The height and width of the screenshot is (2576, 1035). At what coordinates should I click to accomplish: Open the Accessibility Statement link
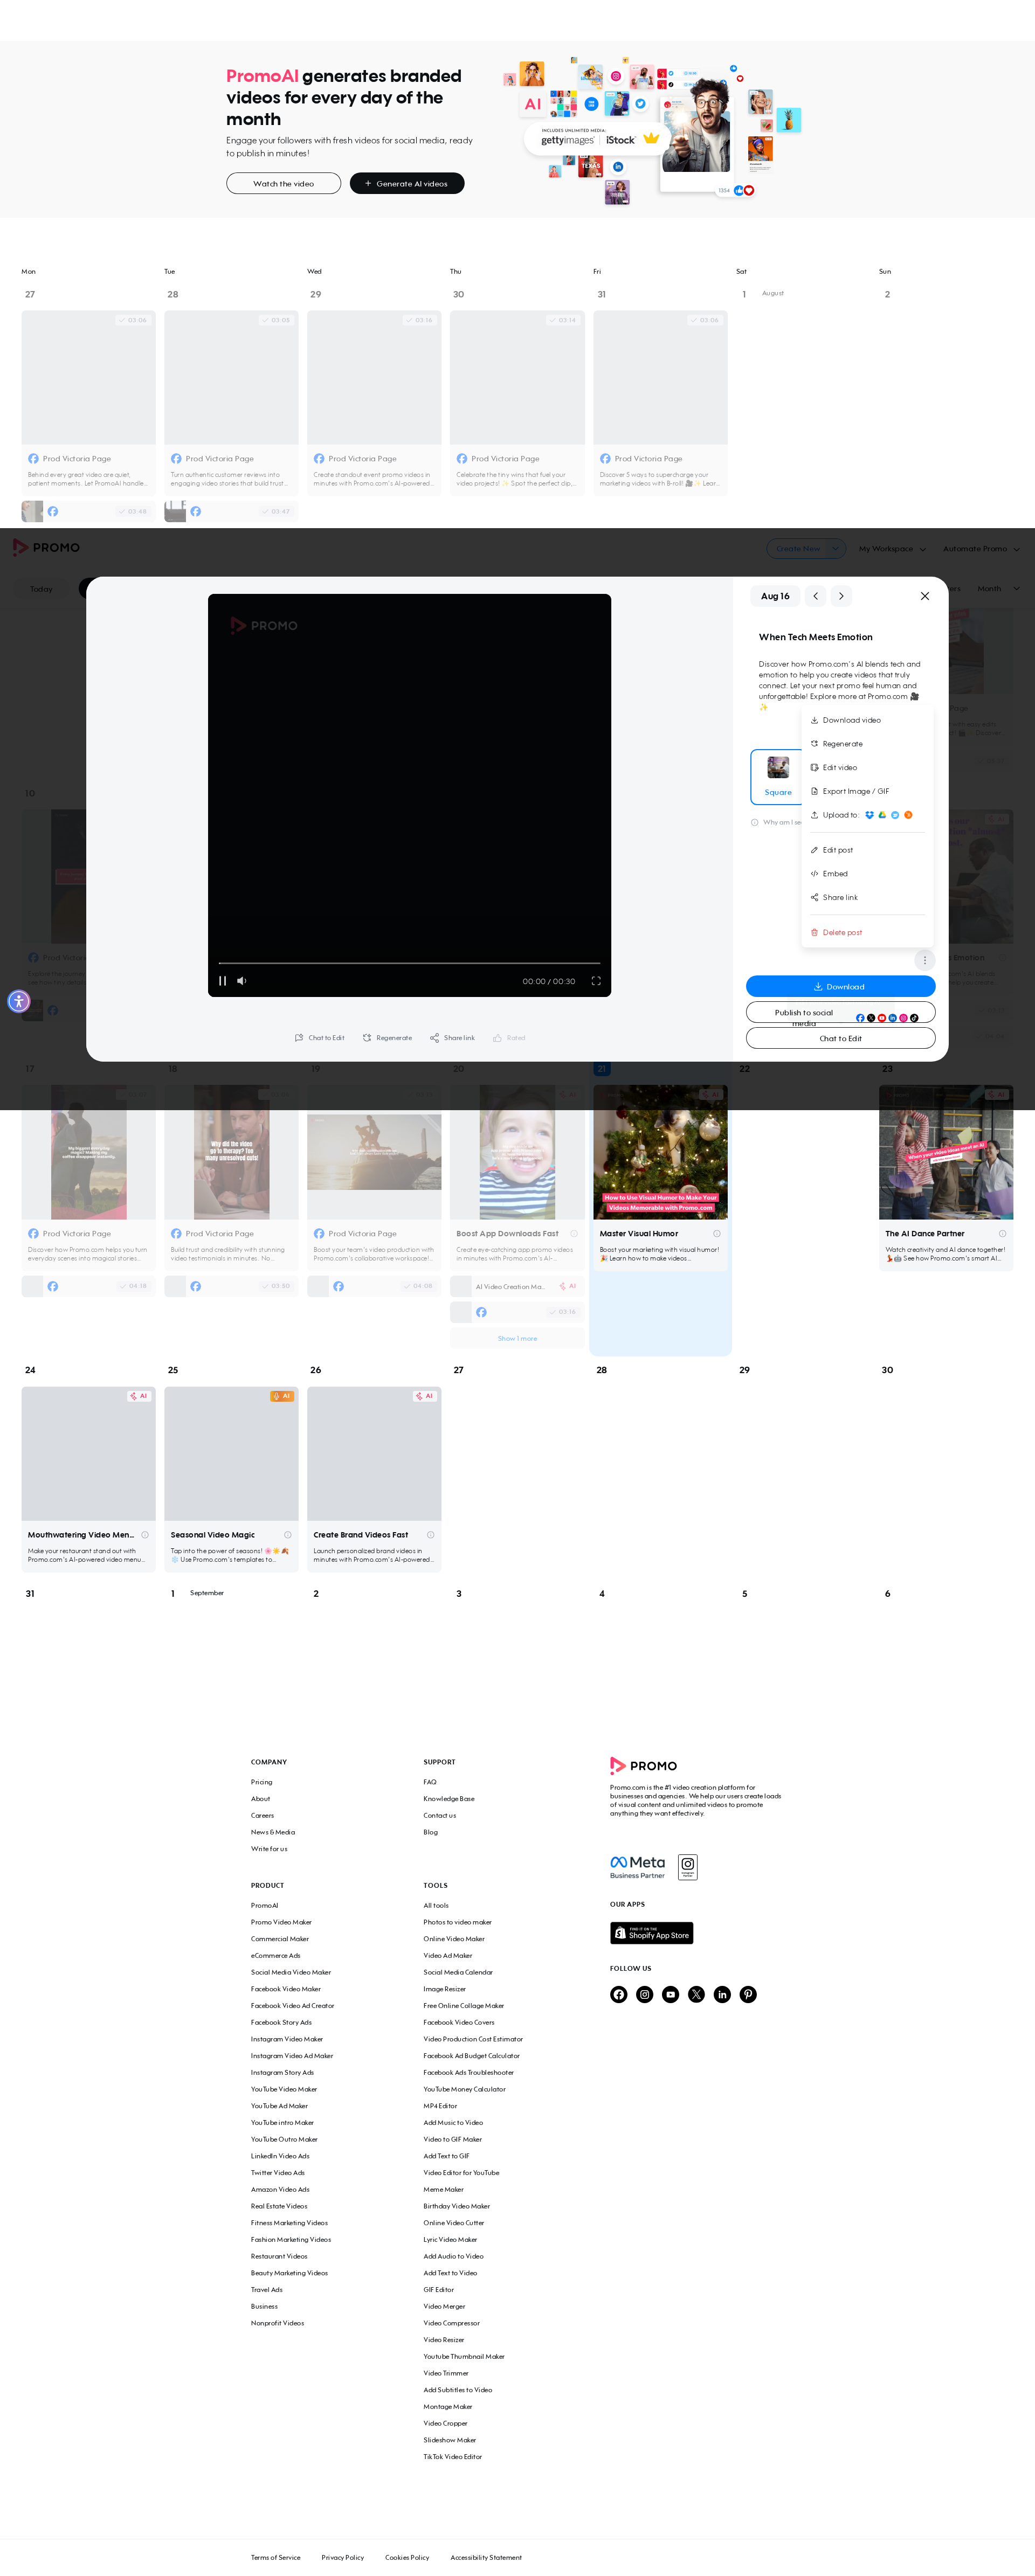point(486,2558)
